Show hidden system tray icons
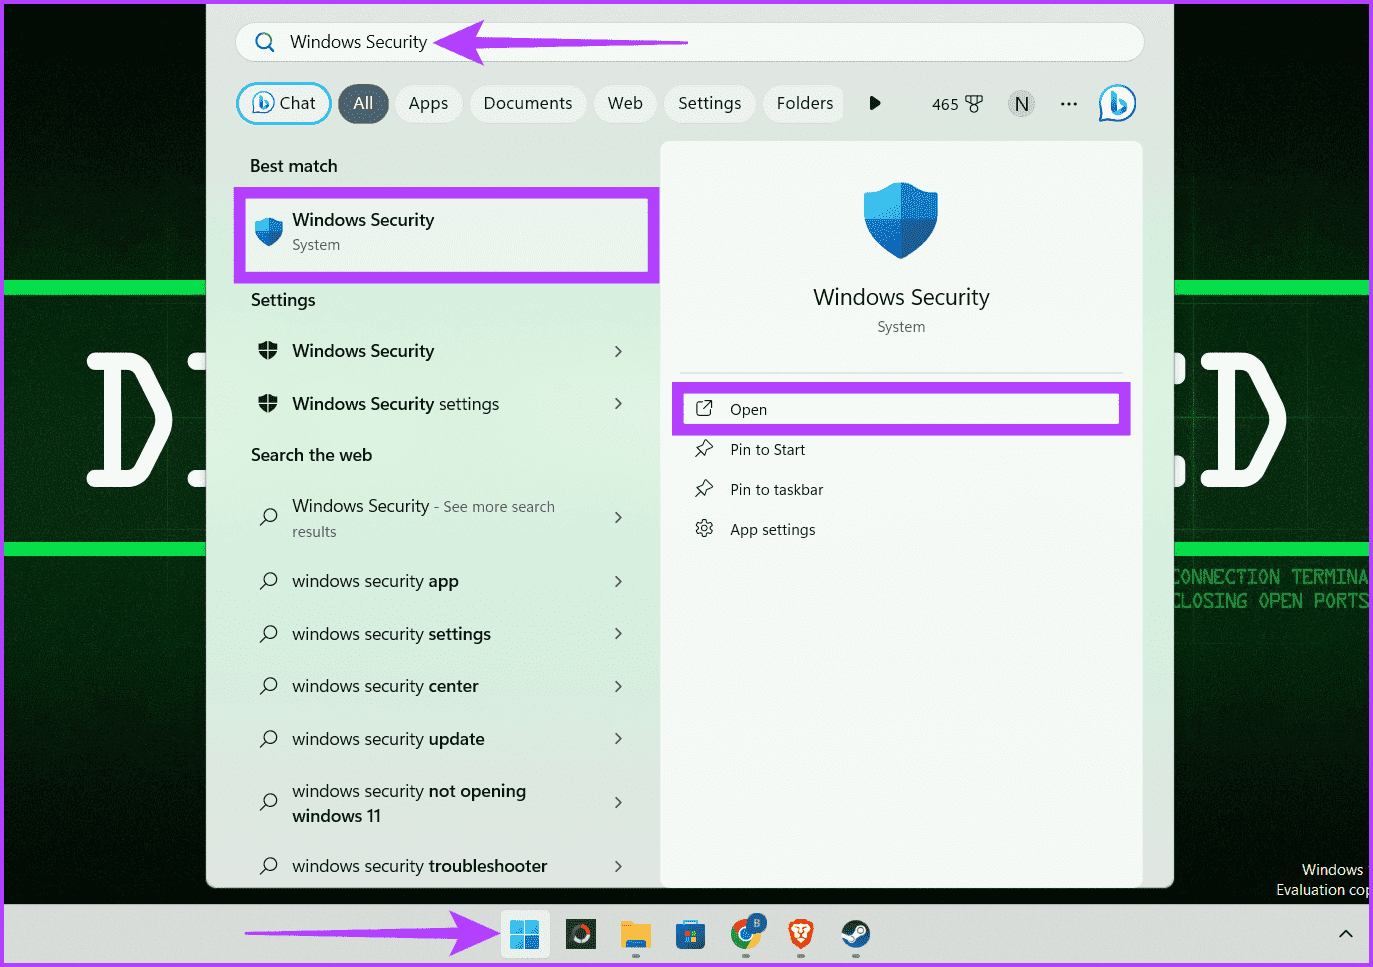Screen dimensions: 1373x967 click(x=1346, y=934)
